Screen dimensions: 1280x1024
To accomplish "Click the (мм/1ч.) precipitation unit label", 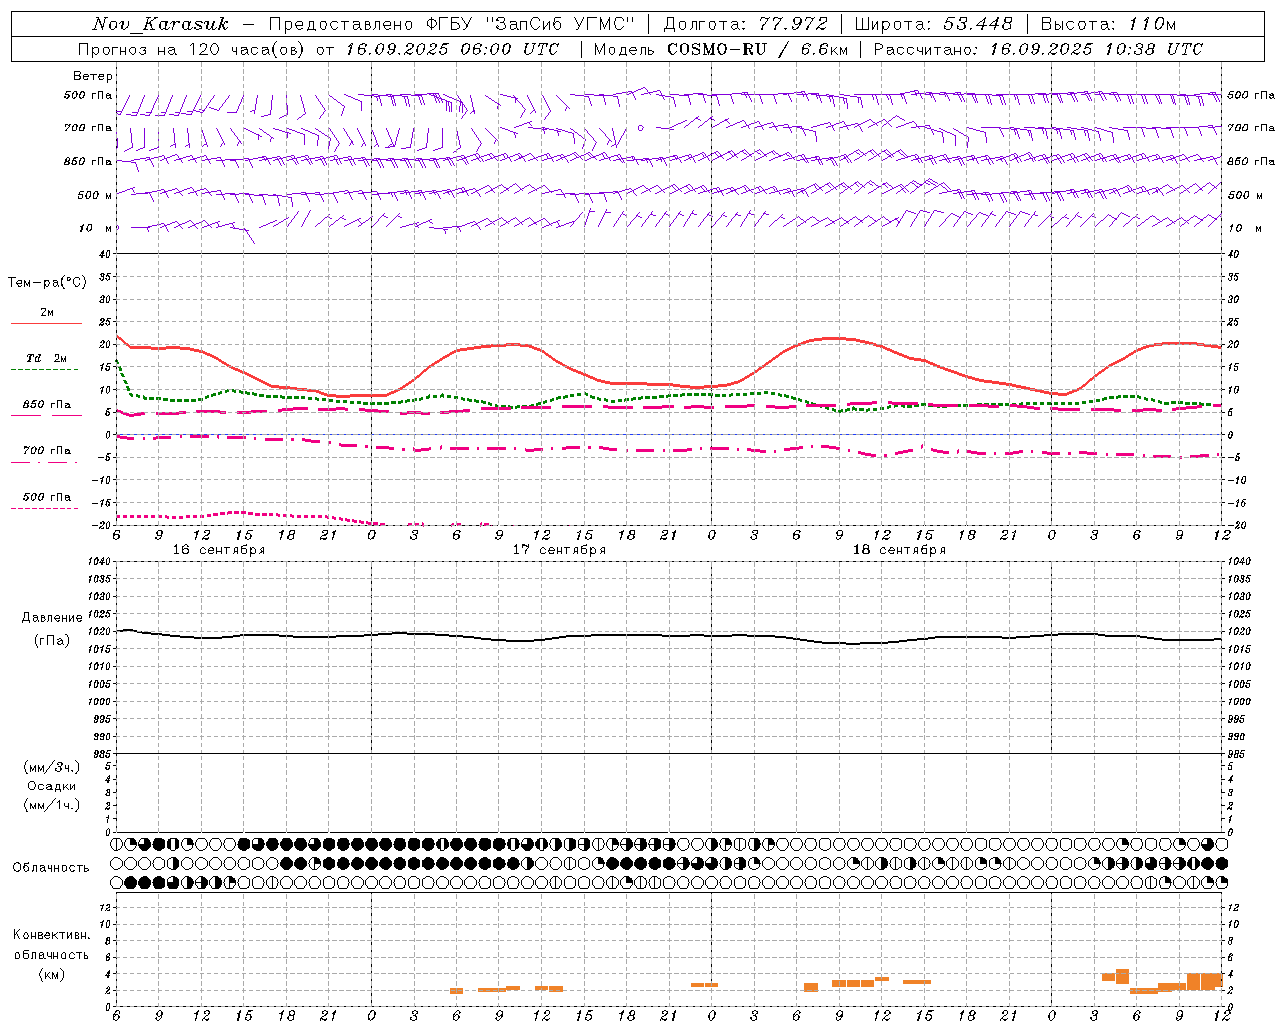I will coord(52,805).
